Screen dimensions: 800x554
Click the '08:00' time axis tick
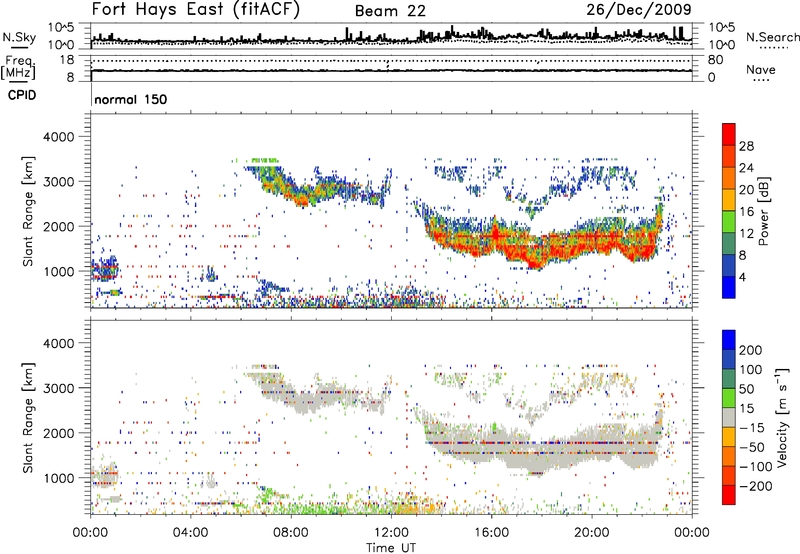click(x=291, y=532)
